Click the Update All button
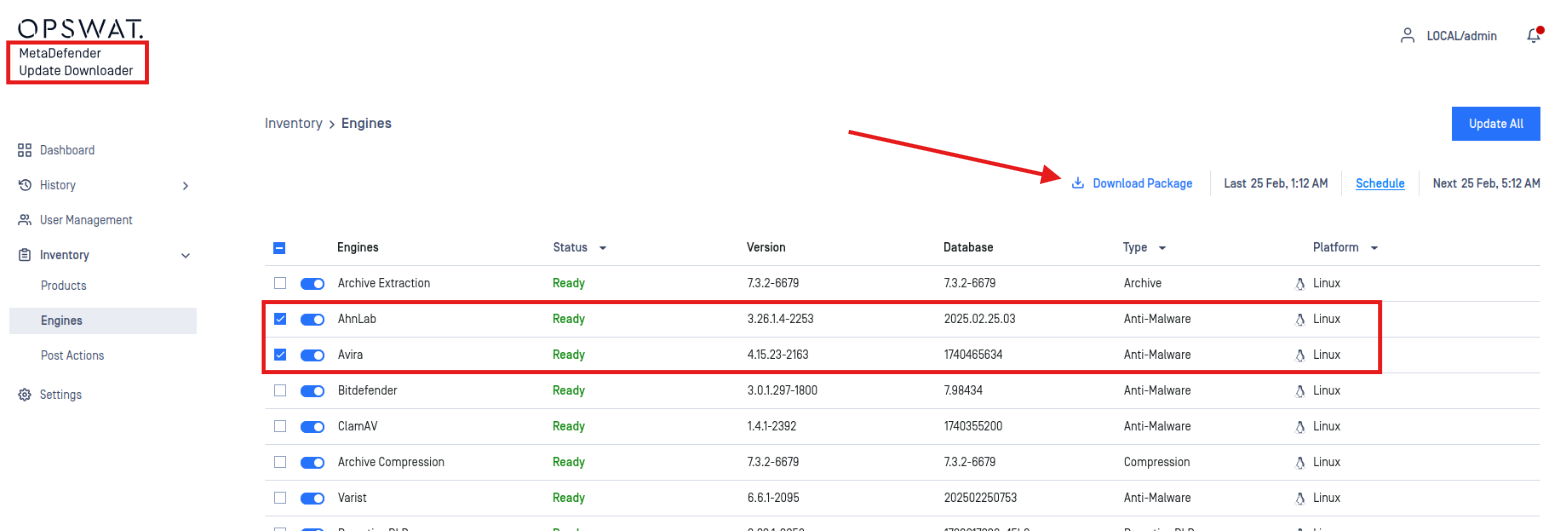1560x531 pixels. tap(1496, 124)
